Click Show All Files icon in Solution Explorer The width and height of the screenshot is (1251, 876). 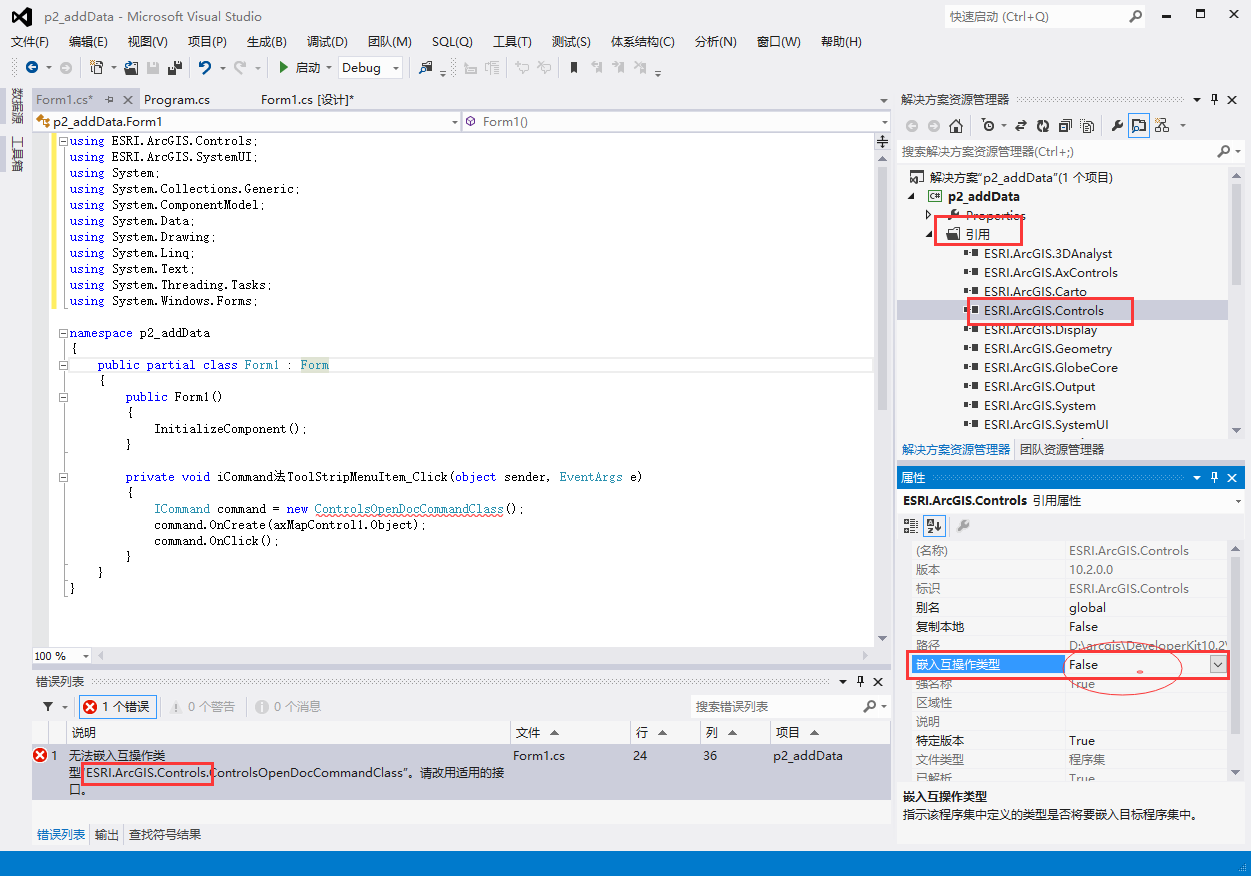click(1087, 125)
